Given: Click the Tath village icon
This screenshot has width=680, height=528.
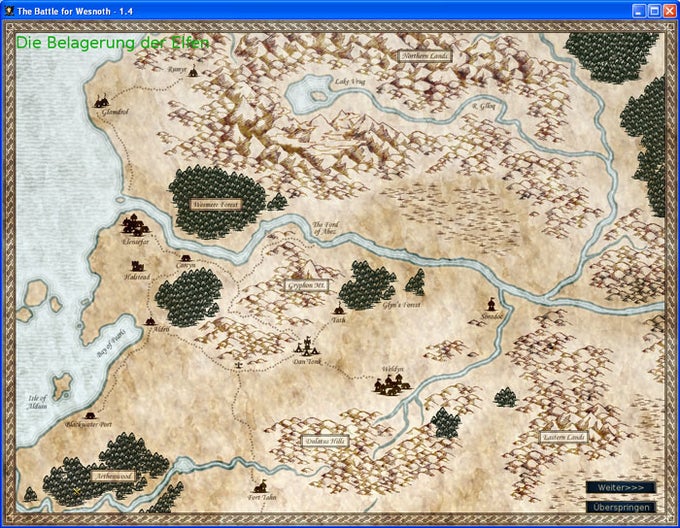Looking at the screenshot, I should [339, 309].
